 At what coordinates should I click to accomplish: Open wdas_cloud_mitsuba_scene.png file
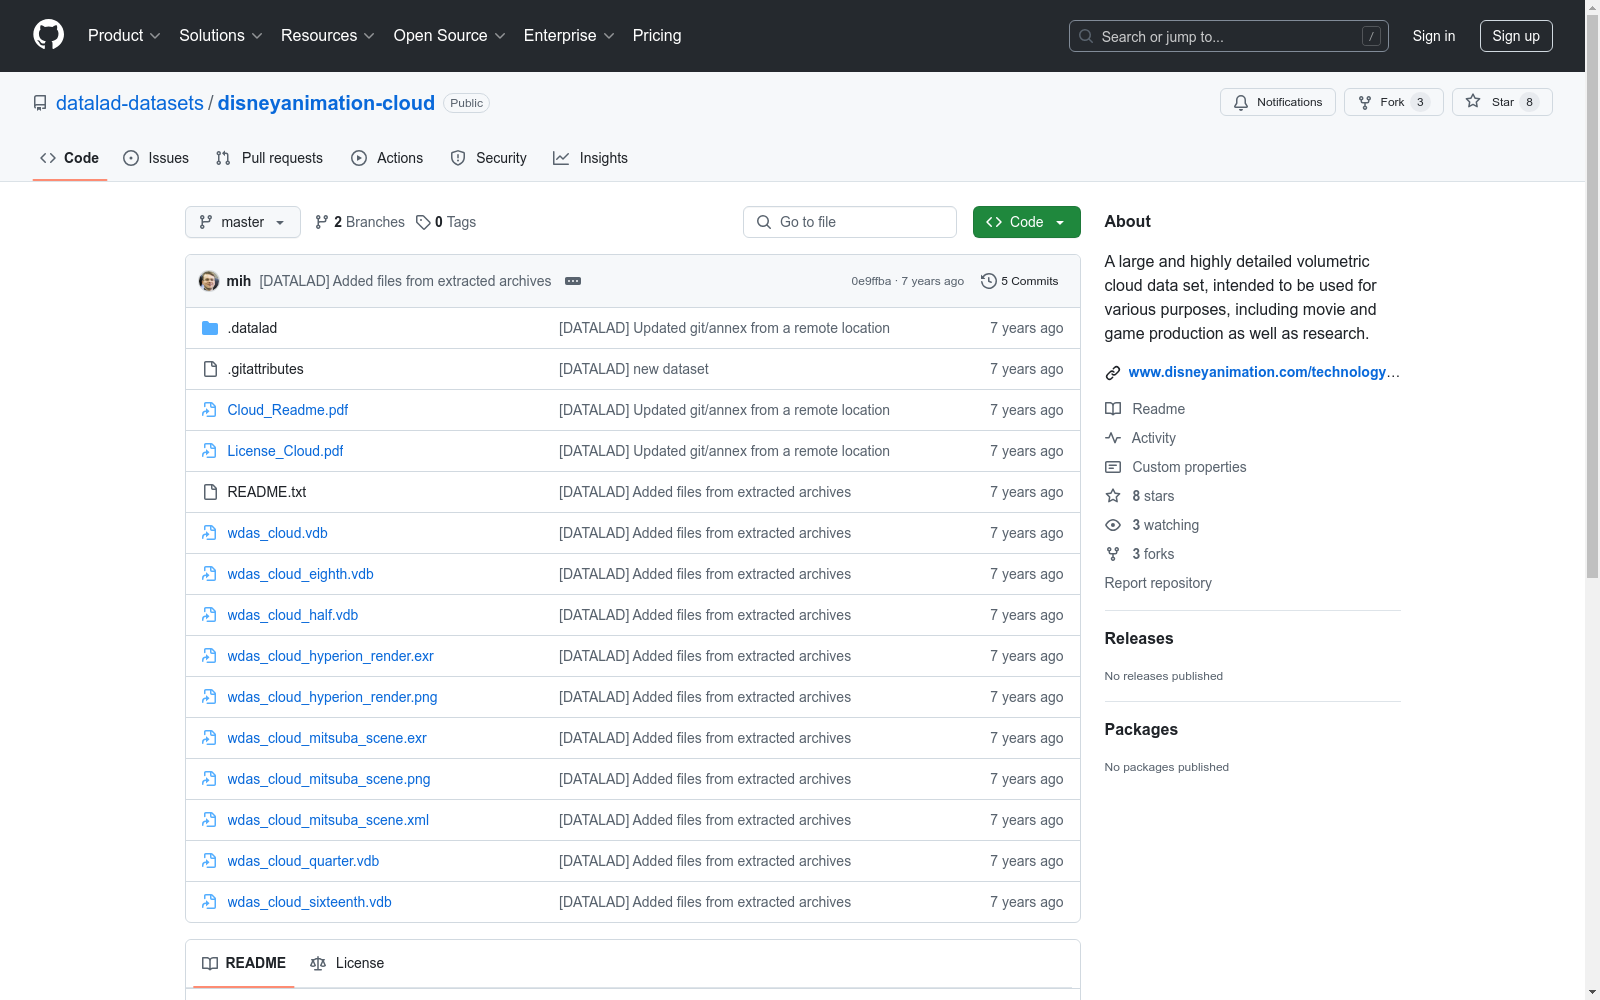tap(329, 779)
